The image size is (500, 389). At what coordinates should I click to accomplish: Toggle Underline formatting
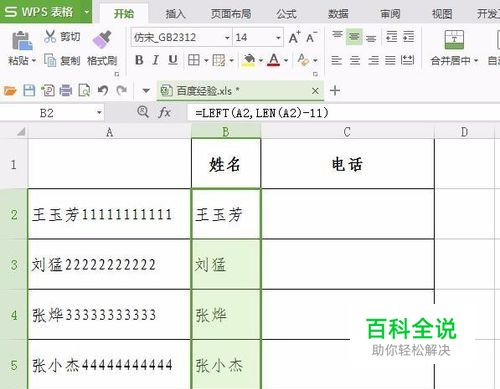(x=172, y=60)
